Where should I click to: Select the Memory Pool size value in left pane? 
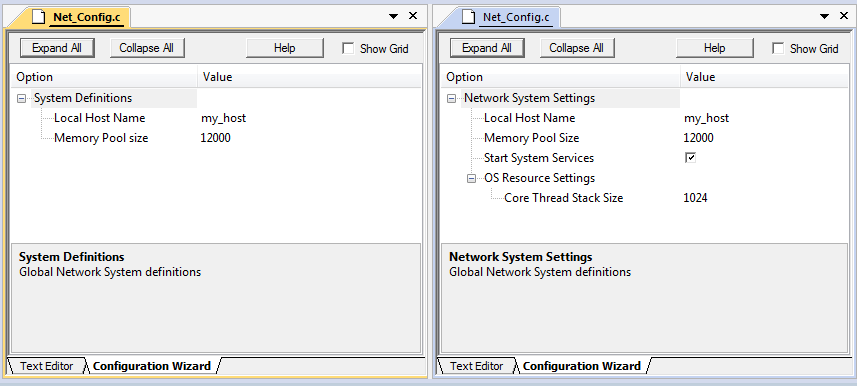pos(215,138)
